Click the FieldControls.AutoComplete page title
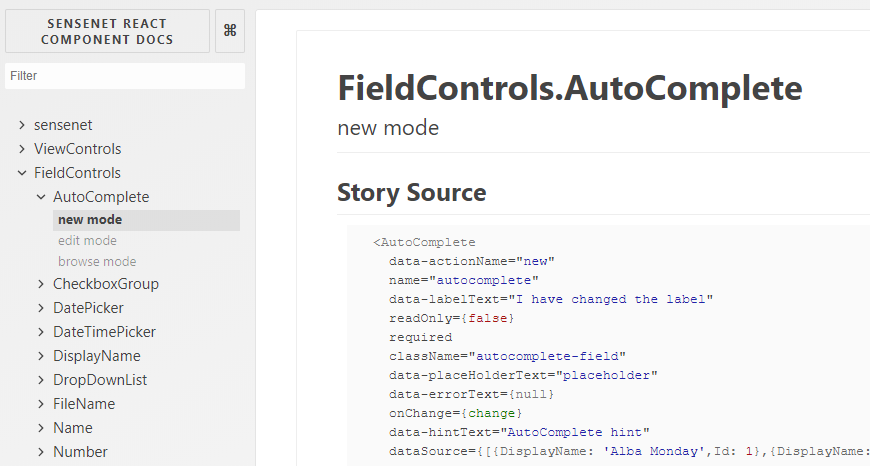 (x=569, y=88)
